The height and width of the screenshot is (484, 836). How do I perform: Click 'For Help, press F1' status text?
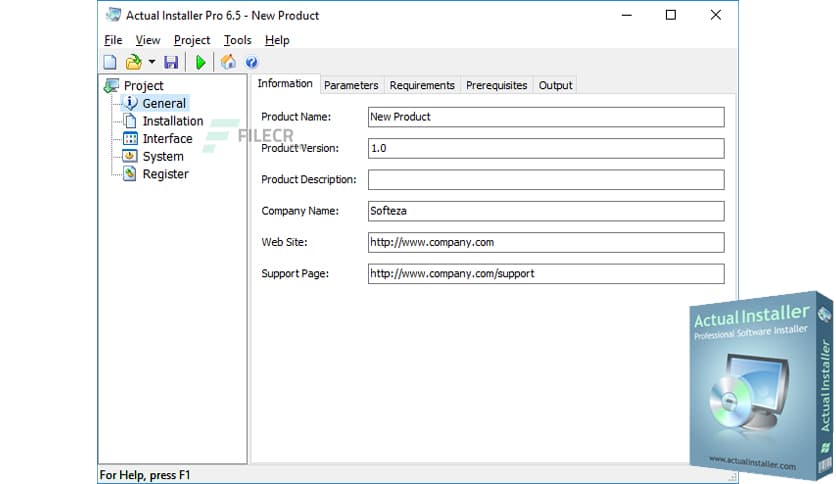click(x=144, y=474)
